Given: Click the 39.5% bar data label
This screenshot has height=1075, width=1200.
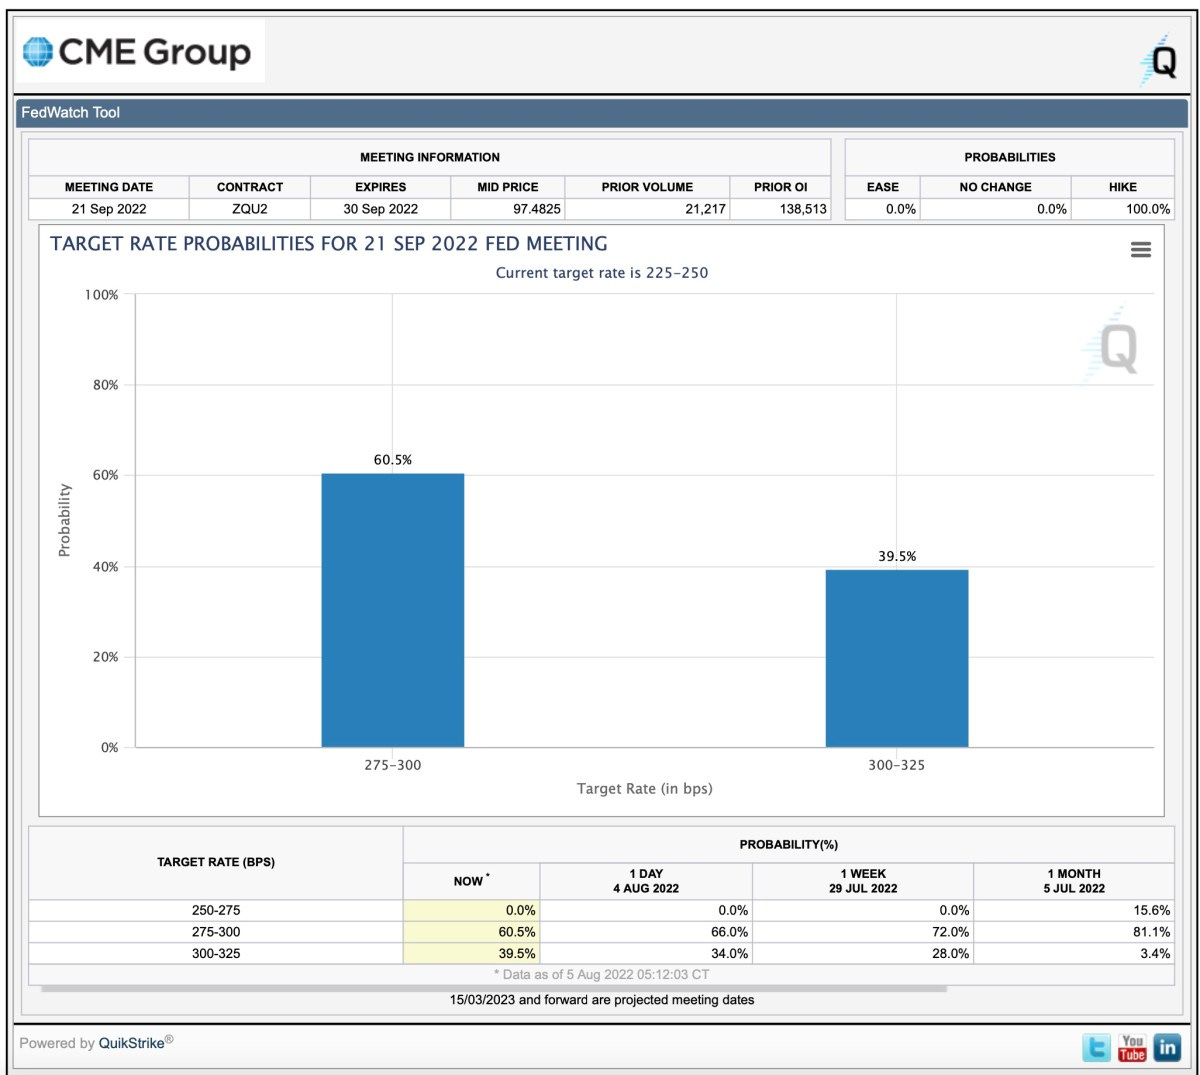Looking at the screenshot, I should click(x=897, y=556).
